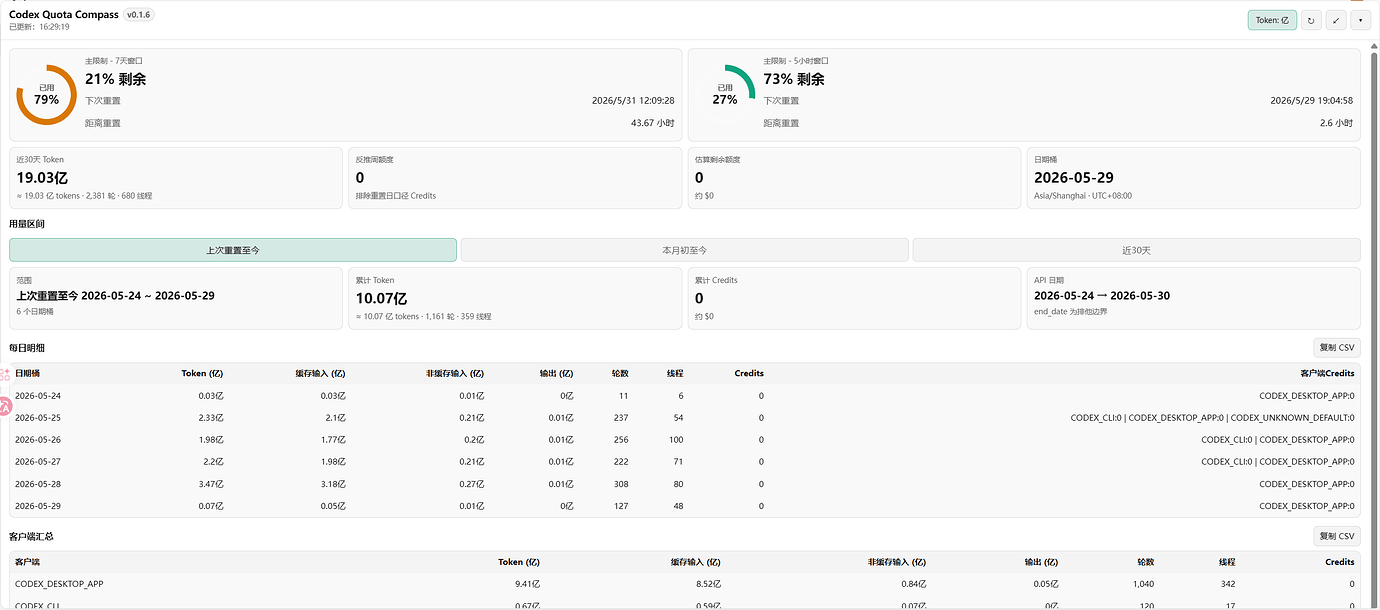Click the reset time 2026/5/29 19:04:58
Image resolution: width=1380 pixels, height=610 pixels.
1312,101
